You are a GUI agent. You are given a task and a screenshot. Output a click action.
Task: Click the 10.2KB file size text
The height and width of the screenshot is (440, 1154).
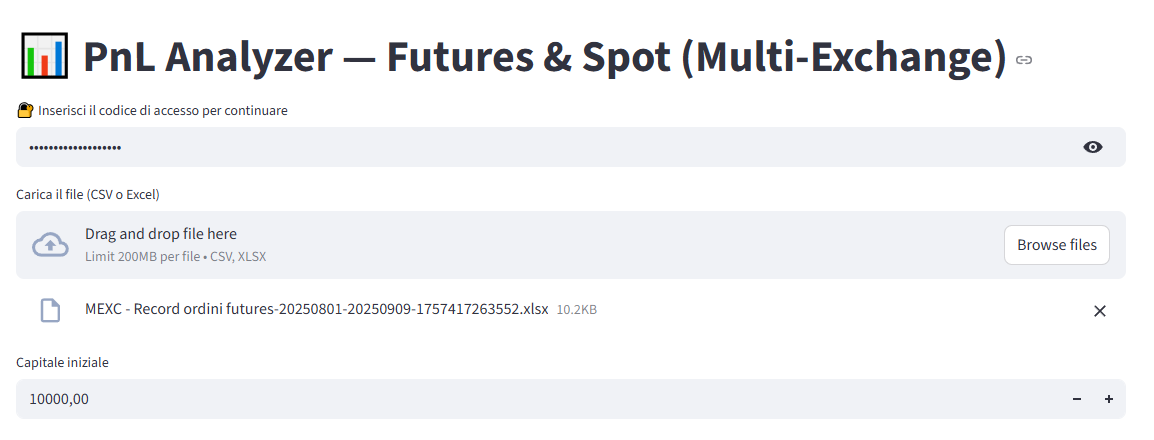coord(577,310)
